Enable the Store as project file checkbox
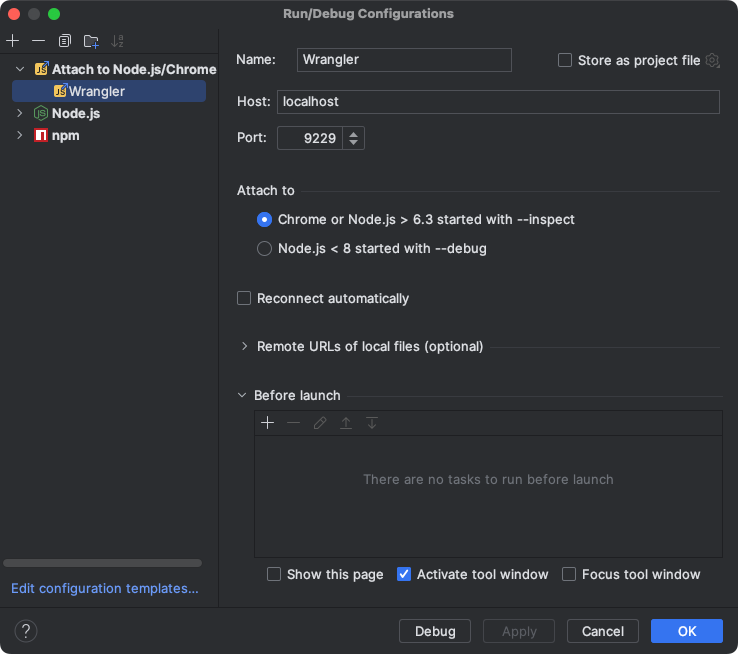 tap(565, 60)
